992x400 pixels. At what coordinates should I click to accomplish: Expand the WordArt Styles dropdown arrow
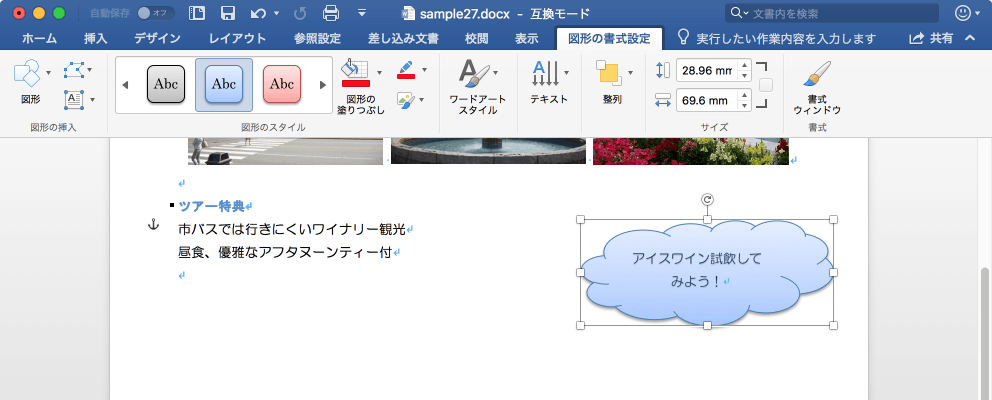[x=495, y=73]
